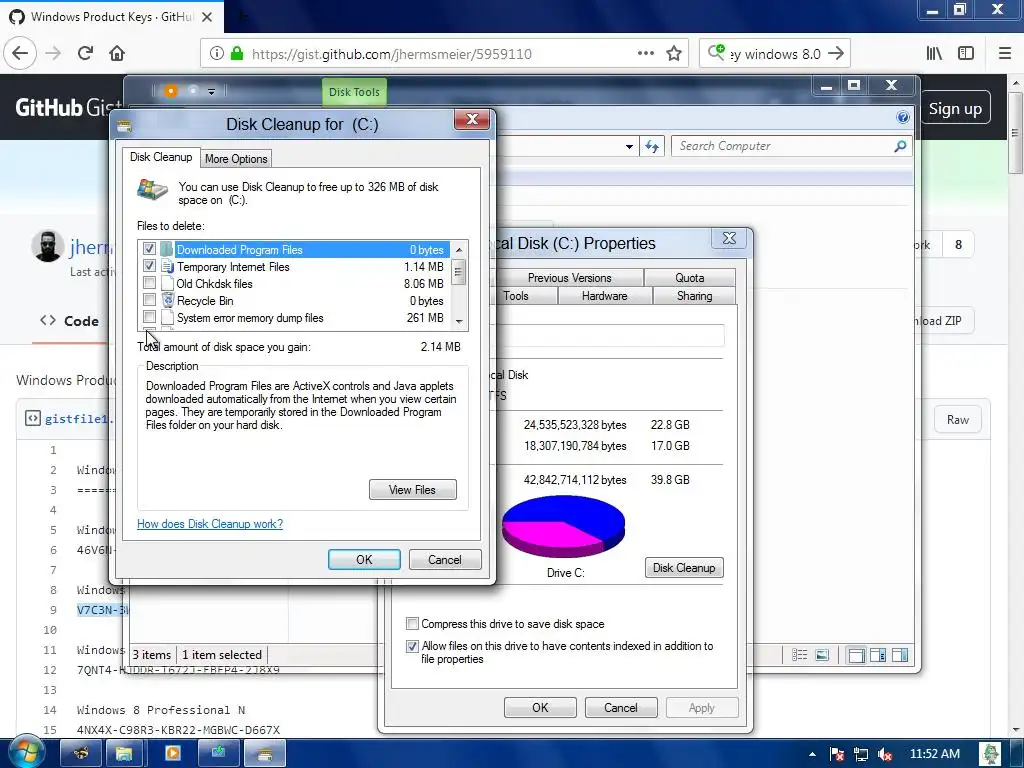
Task: Open File Explorer from taskbar
Action: click(x=125, y=754)
